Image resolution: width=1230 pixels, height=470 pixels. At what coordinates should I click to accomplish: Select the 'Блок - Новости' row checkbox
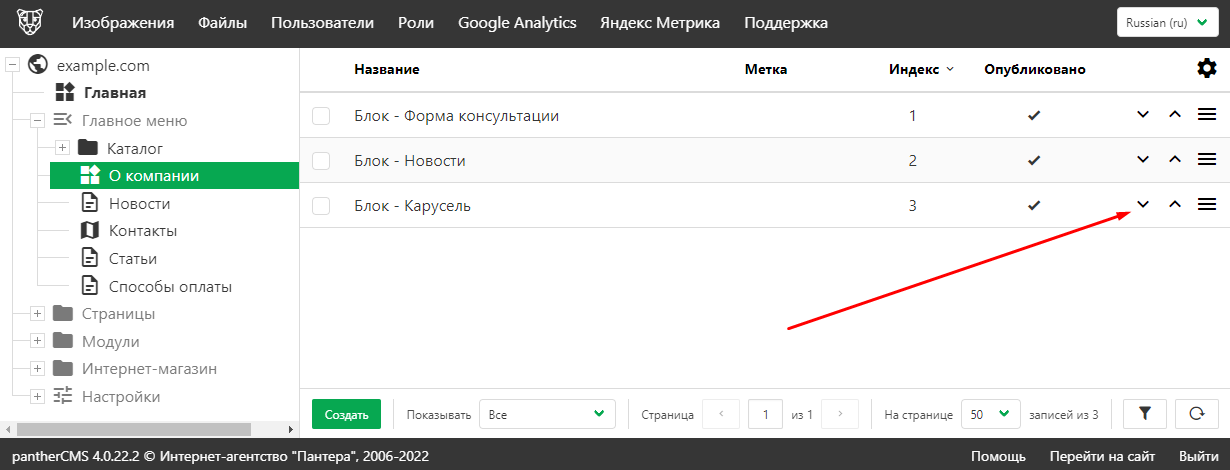[x=321, y=161]
